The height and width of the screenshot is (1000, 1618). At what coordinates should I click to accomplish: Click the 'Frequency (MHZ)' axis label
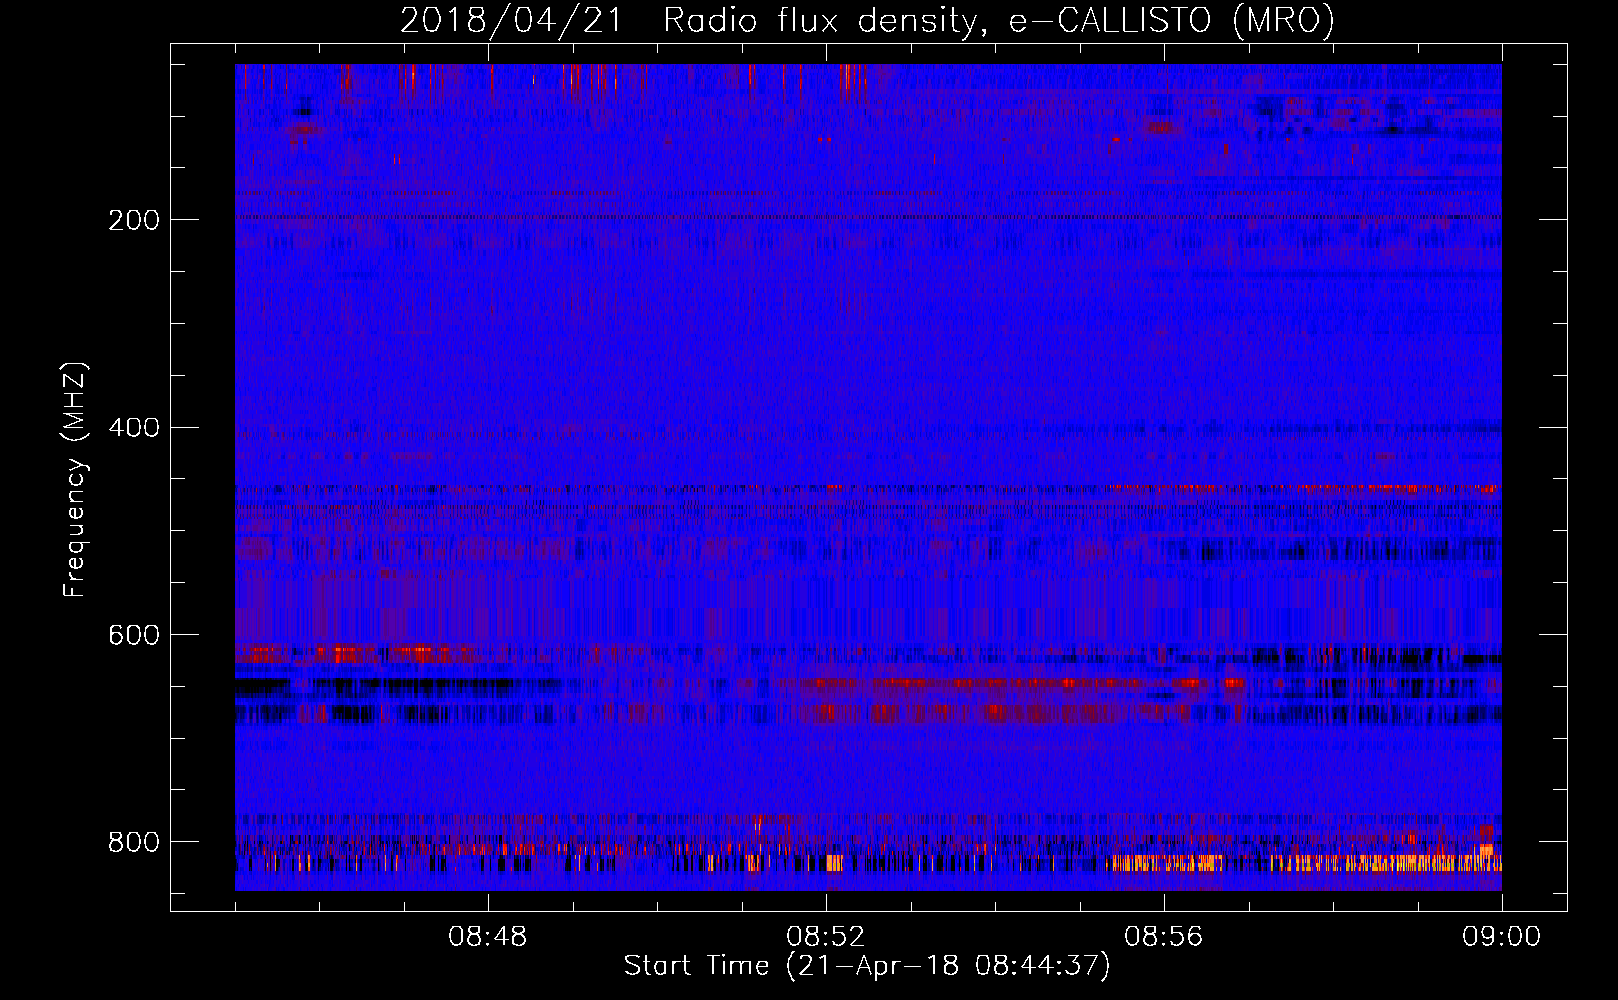click(75, 480)
